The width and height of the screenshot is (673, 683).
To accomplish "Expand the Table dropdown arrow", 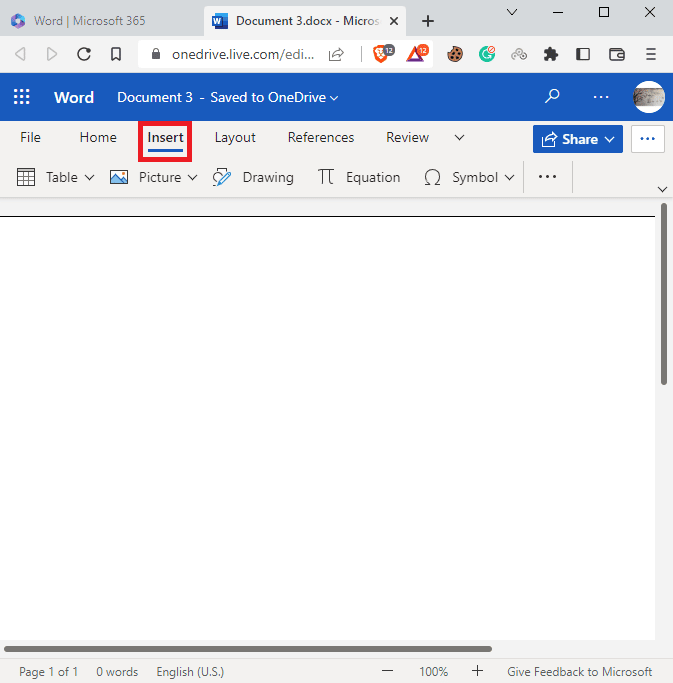I will point(89,178).
